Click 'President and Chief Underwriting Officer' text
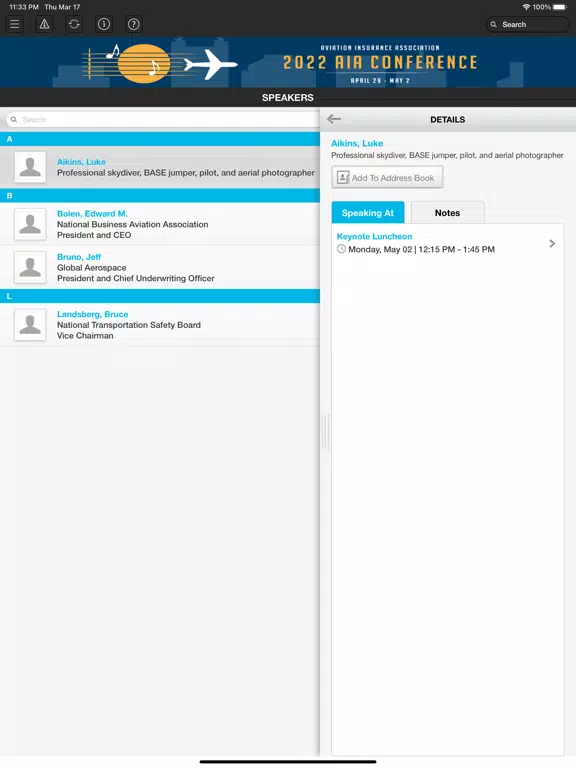Viewport: 576px width, 768px height. [x=136, y=278]
